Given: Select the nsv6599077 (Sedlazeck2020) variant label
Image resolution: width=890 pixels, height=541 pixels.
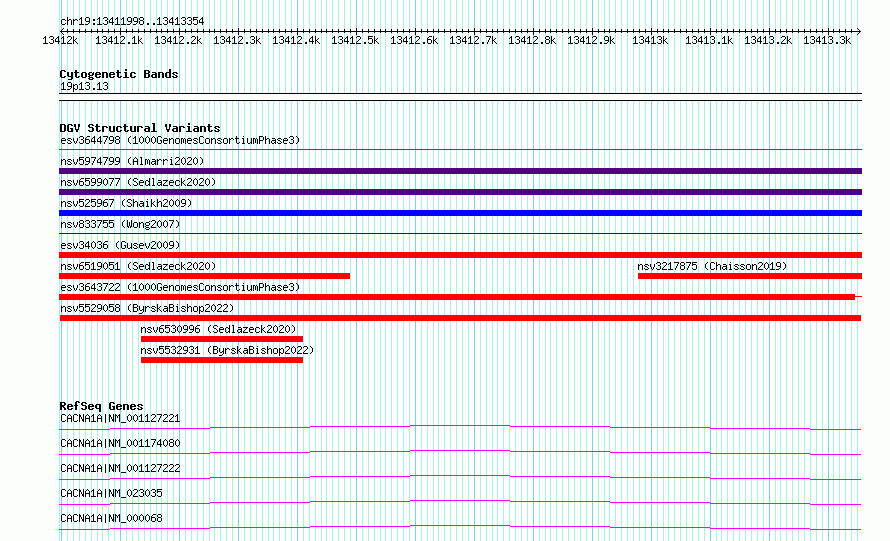Looking at the screenshot, I should pos(138,182).
